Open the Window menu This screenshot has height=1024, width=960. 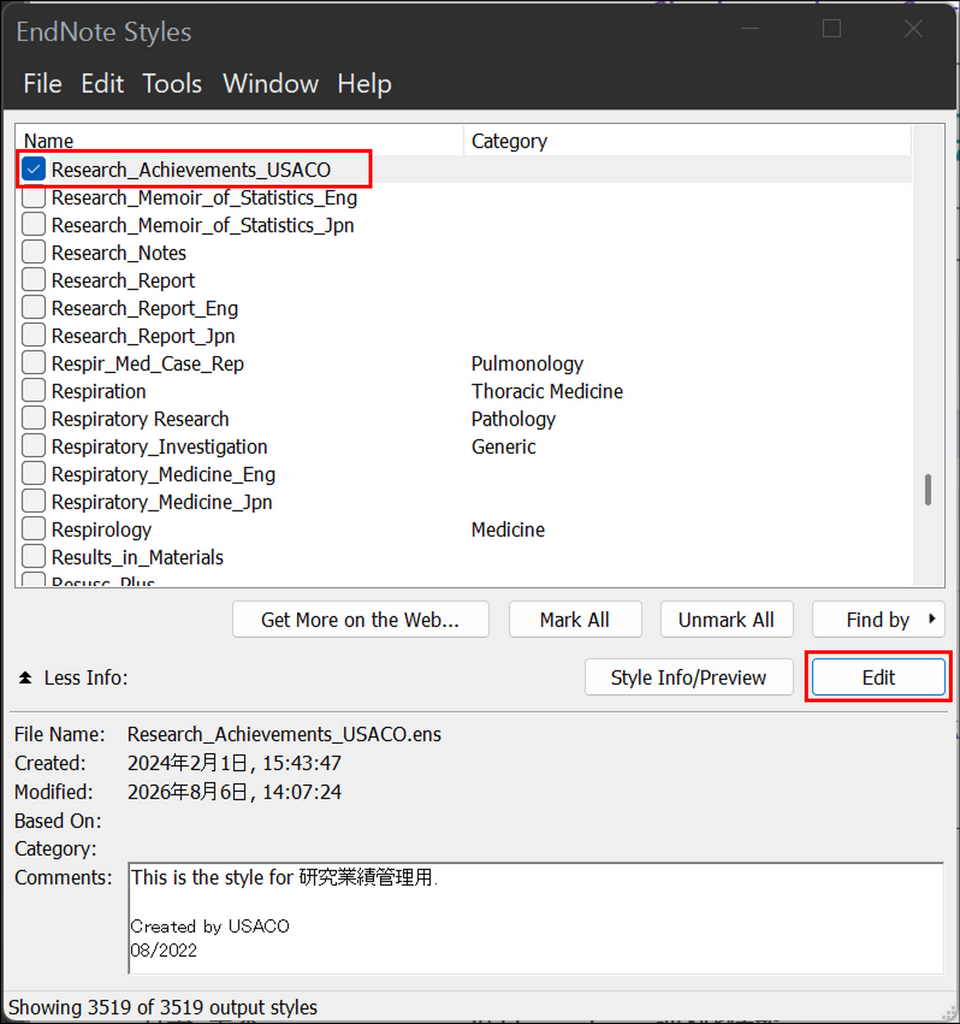pyautogui.click(x=270, y=84)
